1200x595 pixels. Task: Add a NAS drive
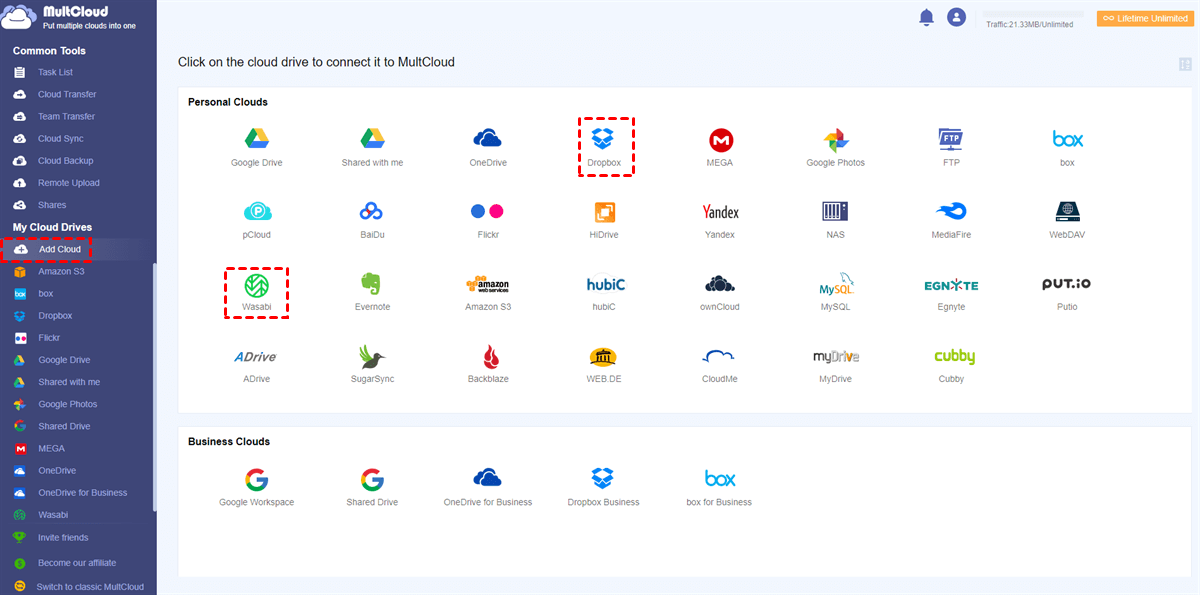(x=835, y=219)
